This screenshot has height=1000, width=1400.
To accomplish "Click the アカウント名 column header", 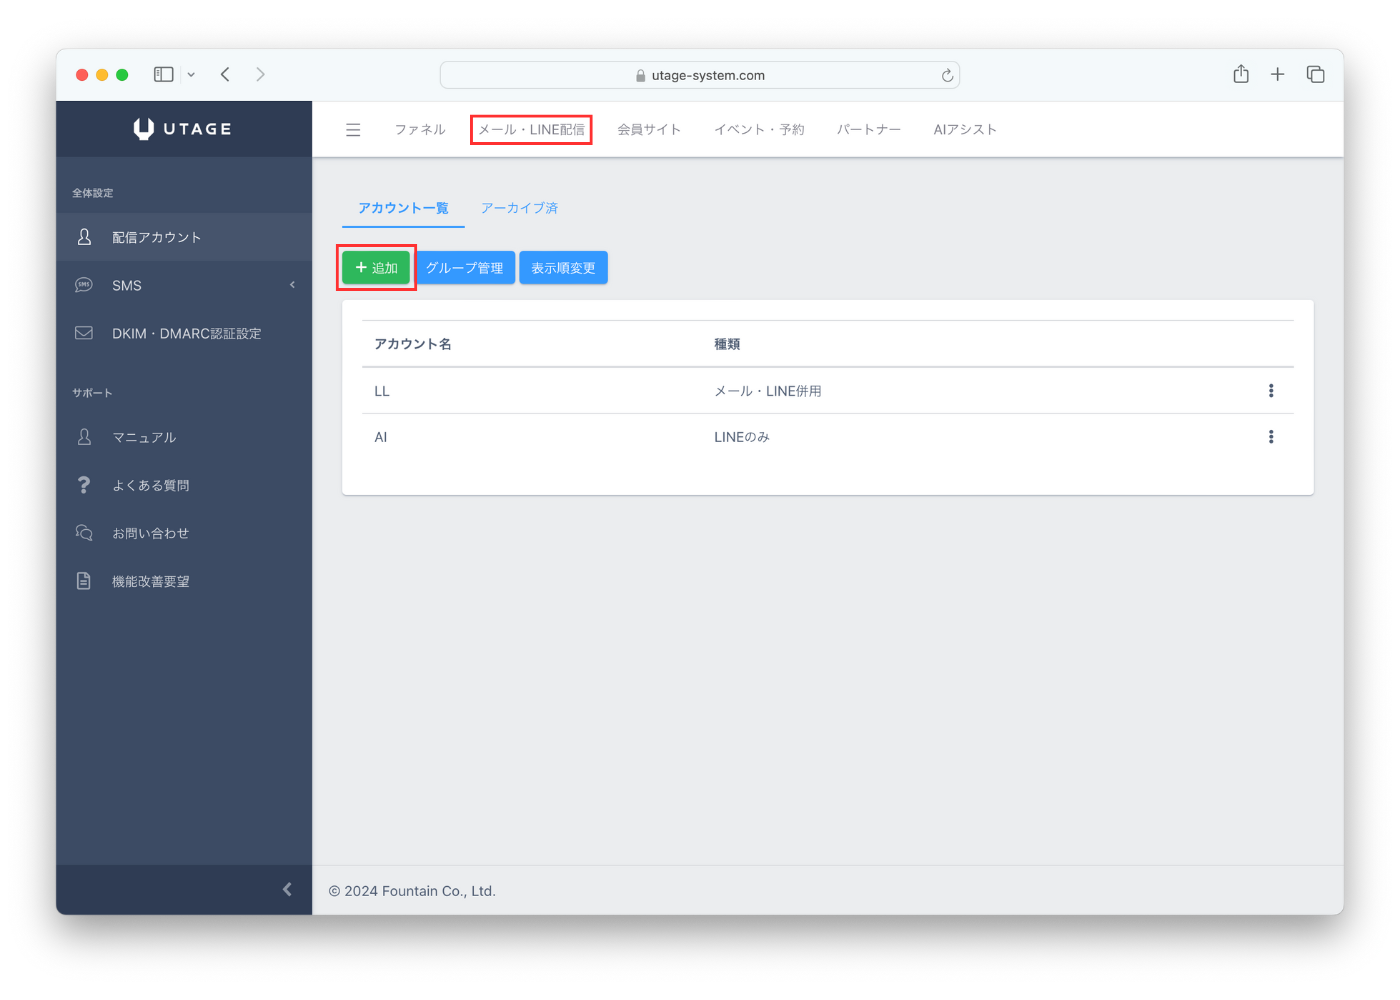I will point(413,344).
